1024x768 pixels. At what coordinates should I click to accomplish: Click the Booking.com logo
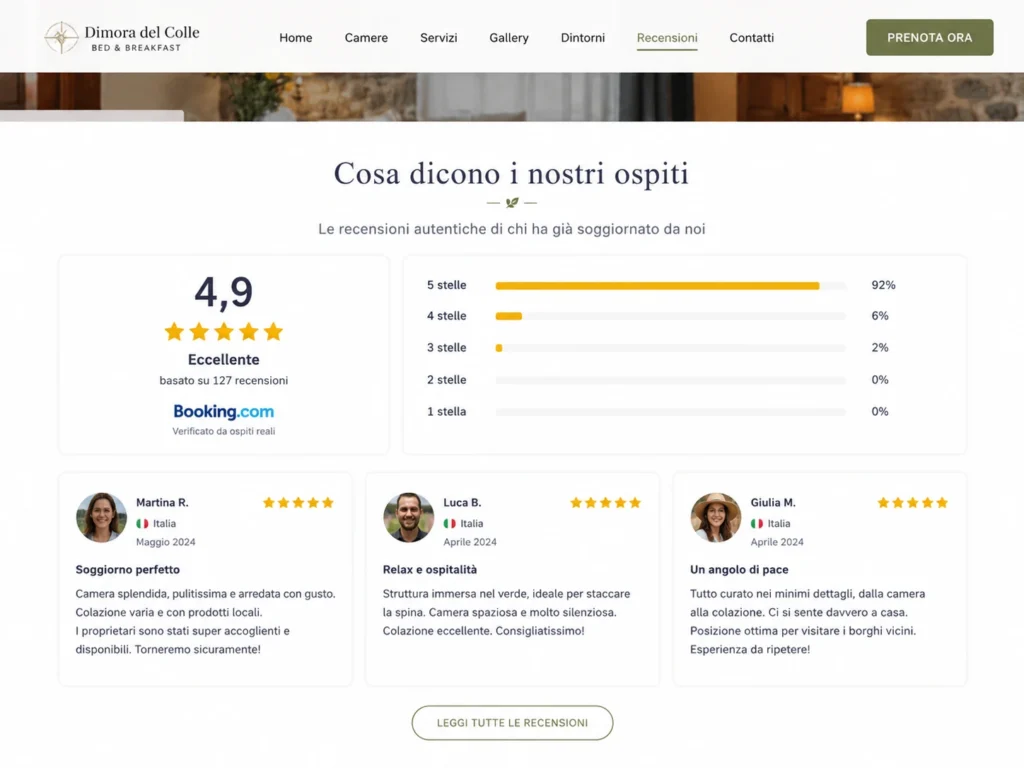coord(223,411)
